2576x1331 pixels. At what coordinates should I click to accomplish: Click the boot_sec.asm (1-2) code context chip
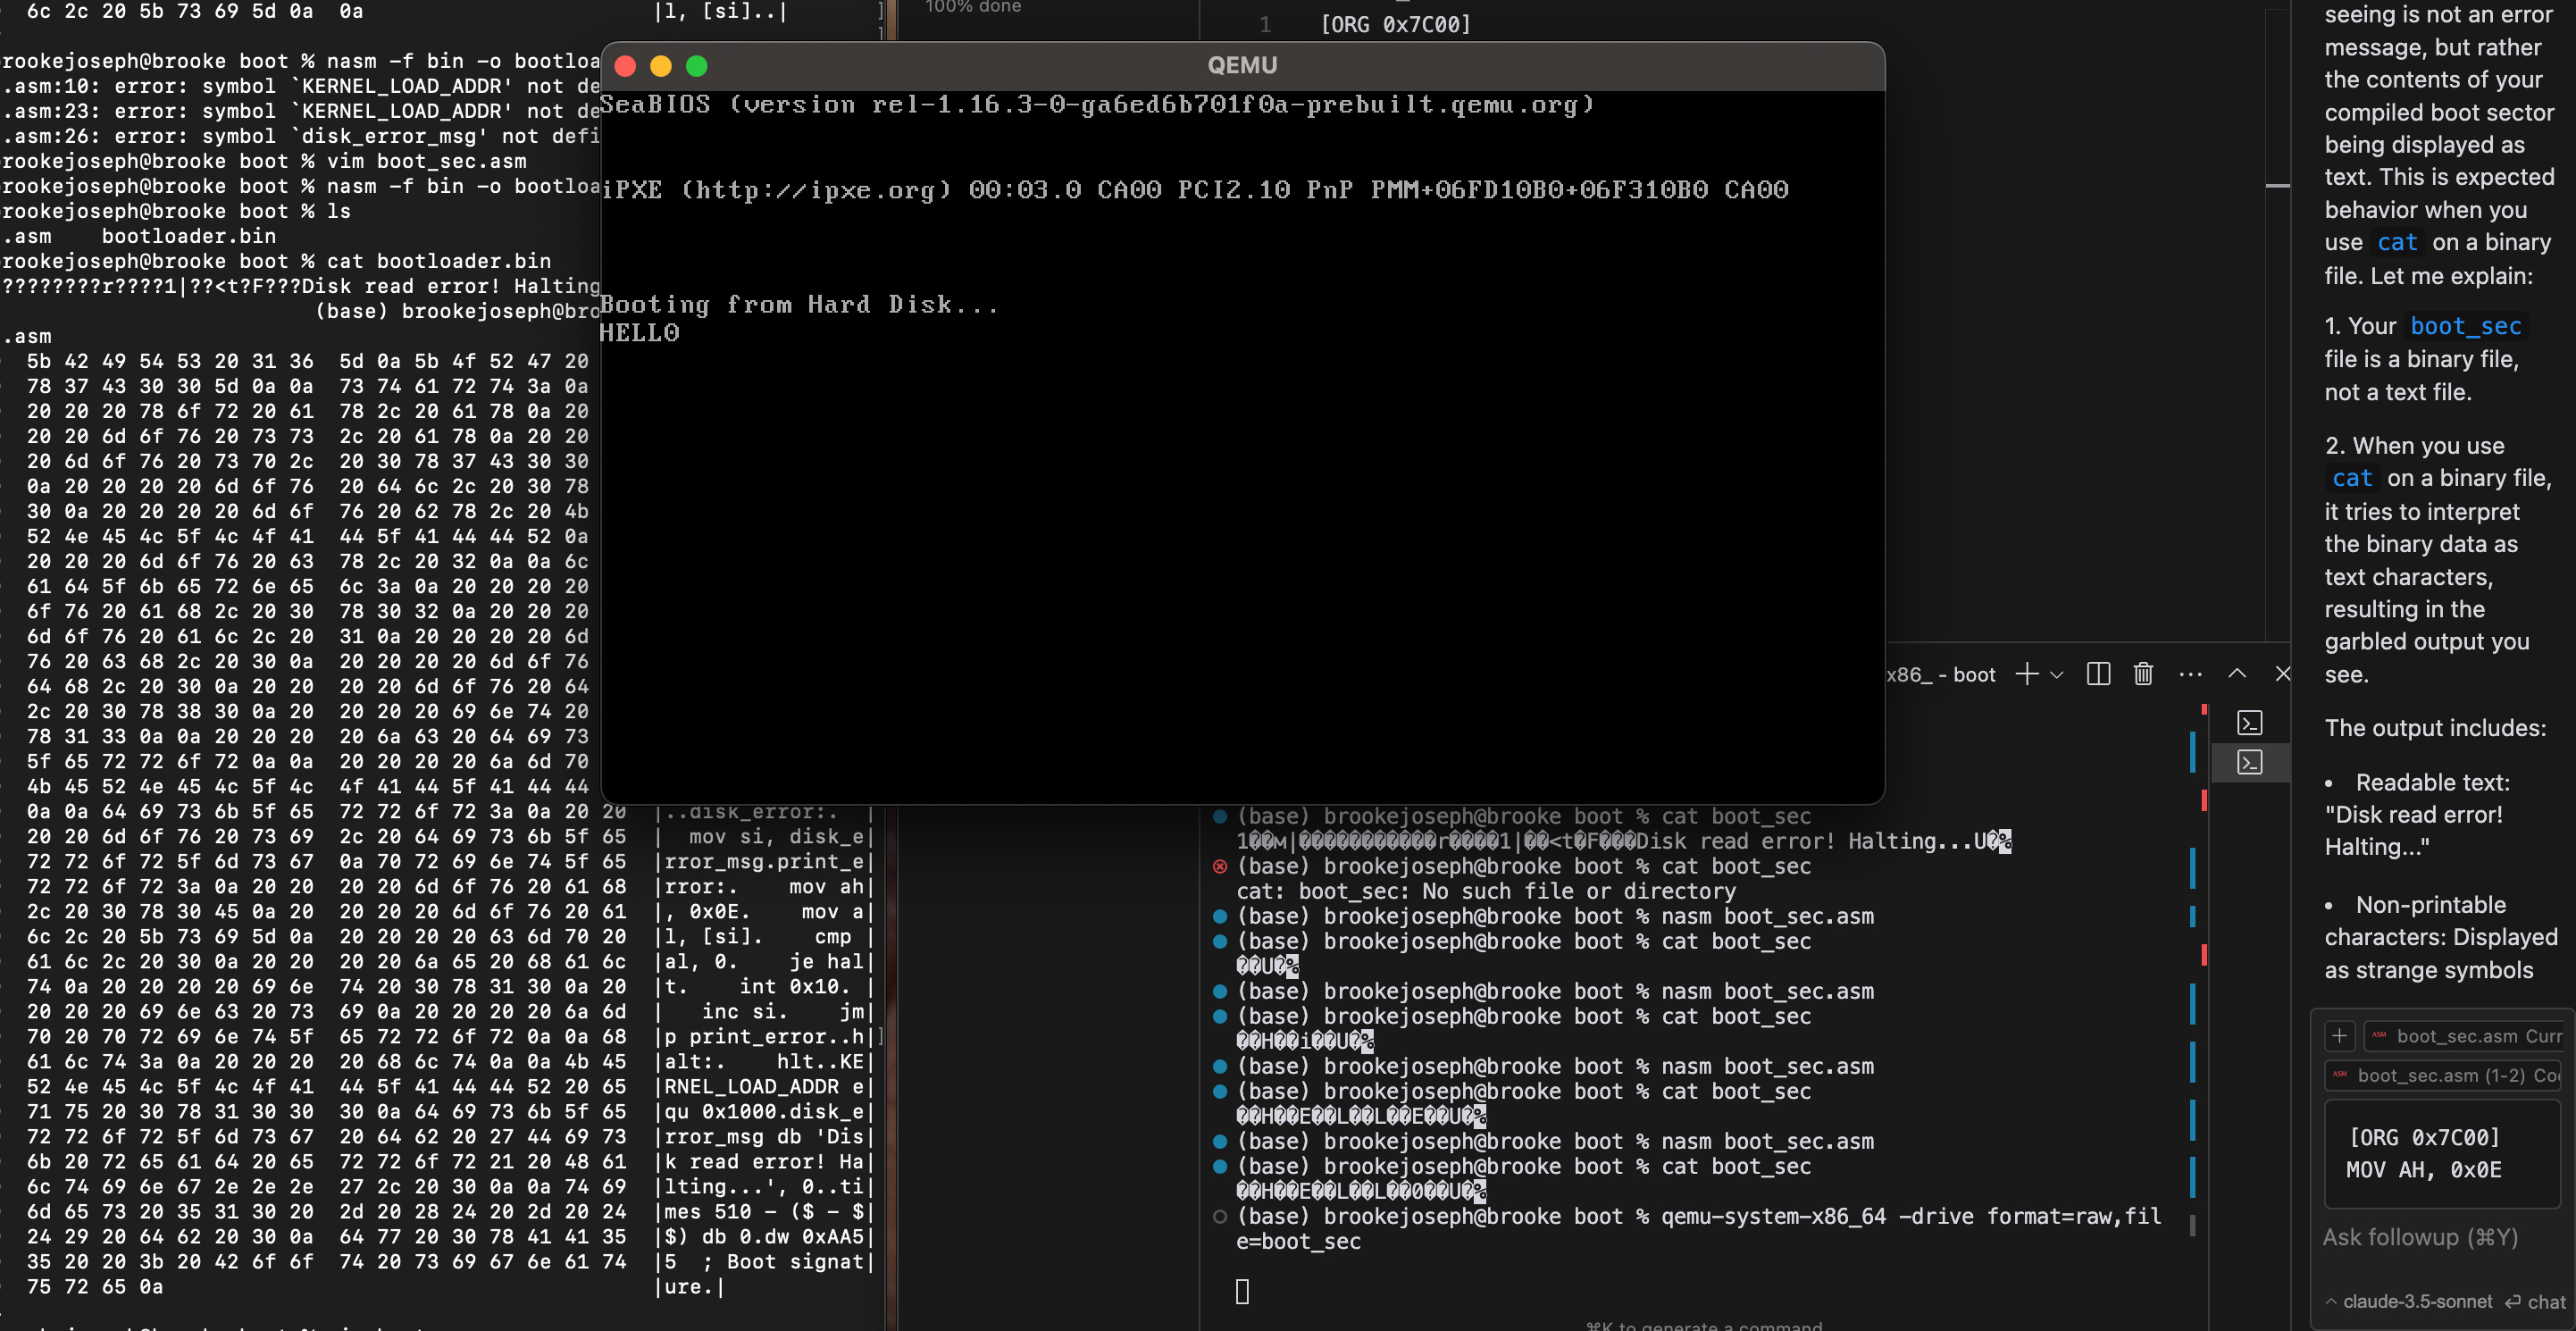(x=2445, y=1076)
